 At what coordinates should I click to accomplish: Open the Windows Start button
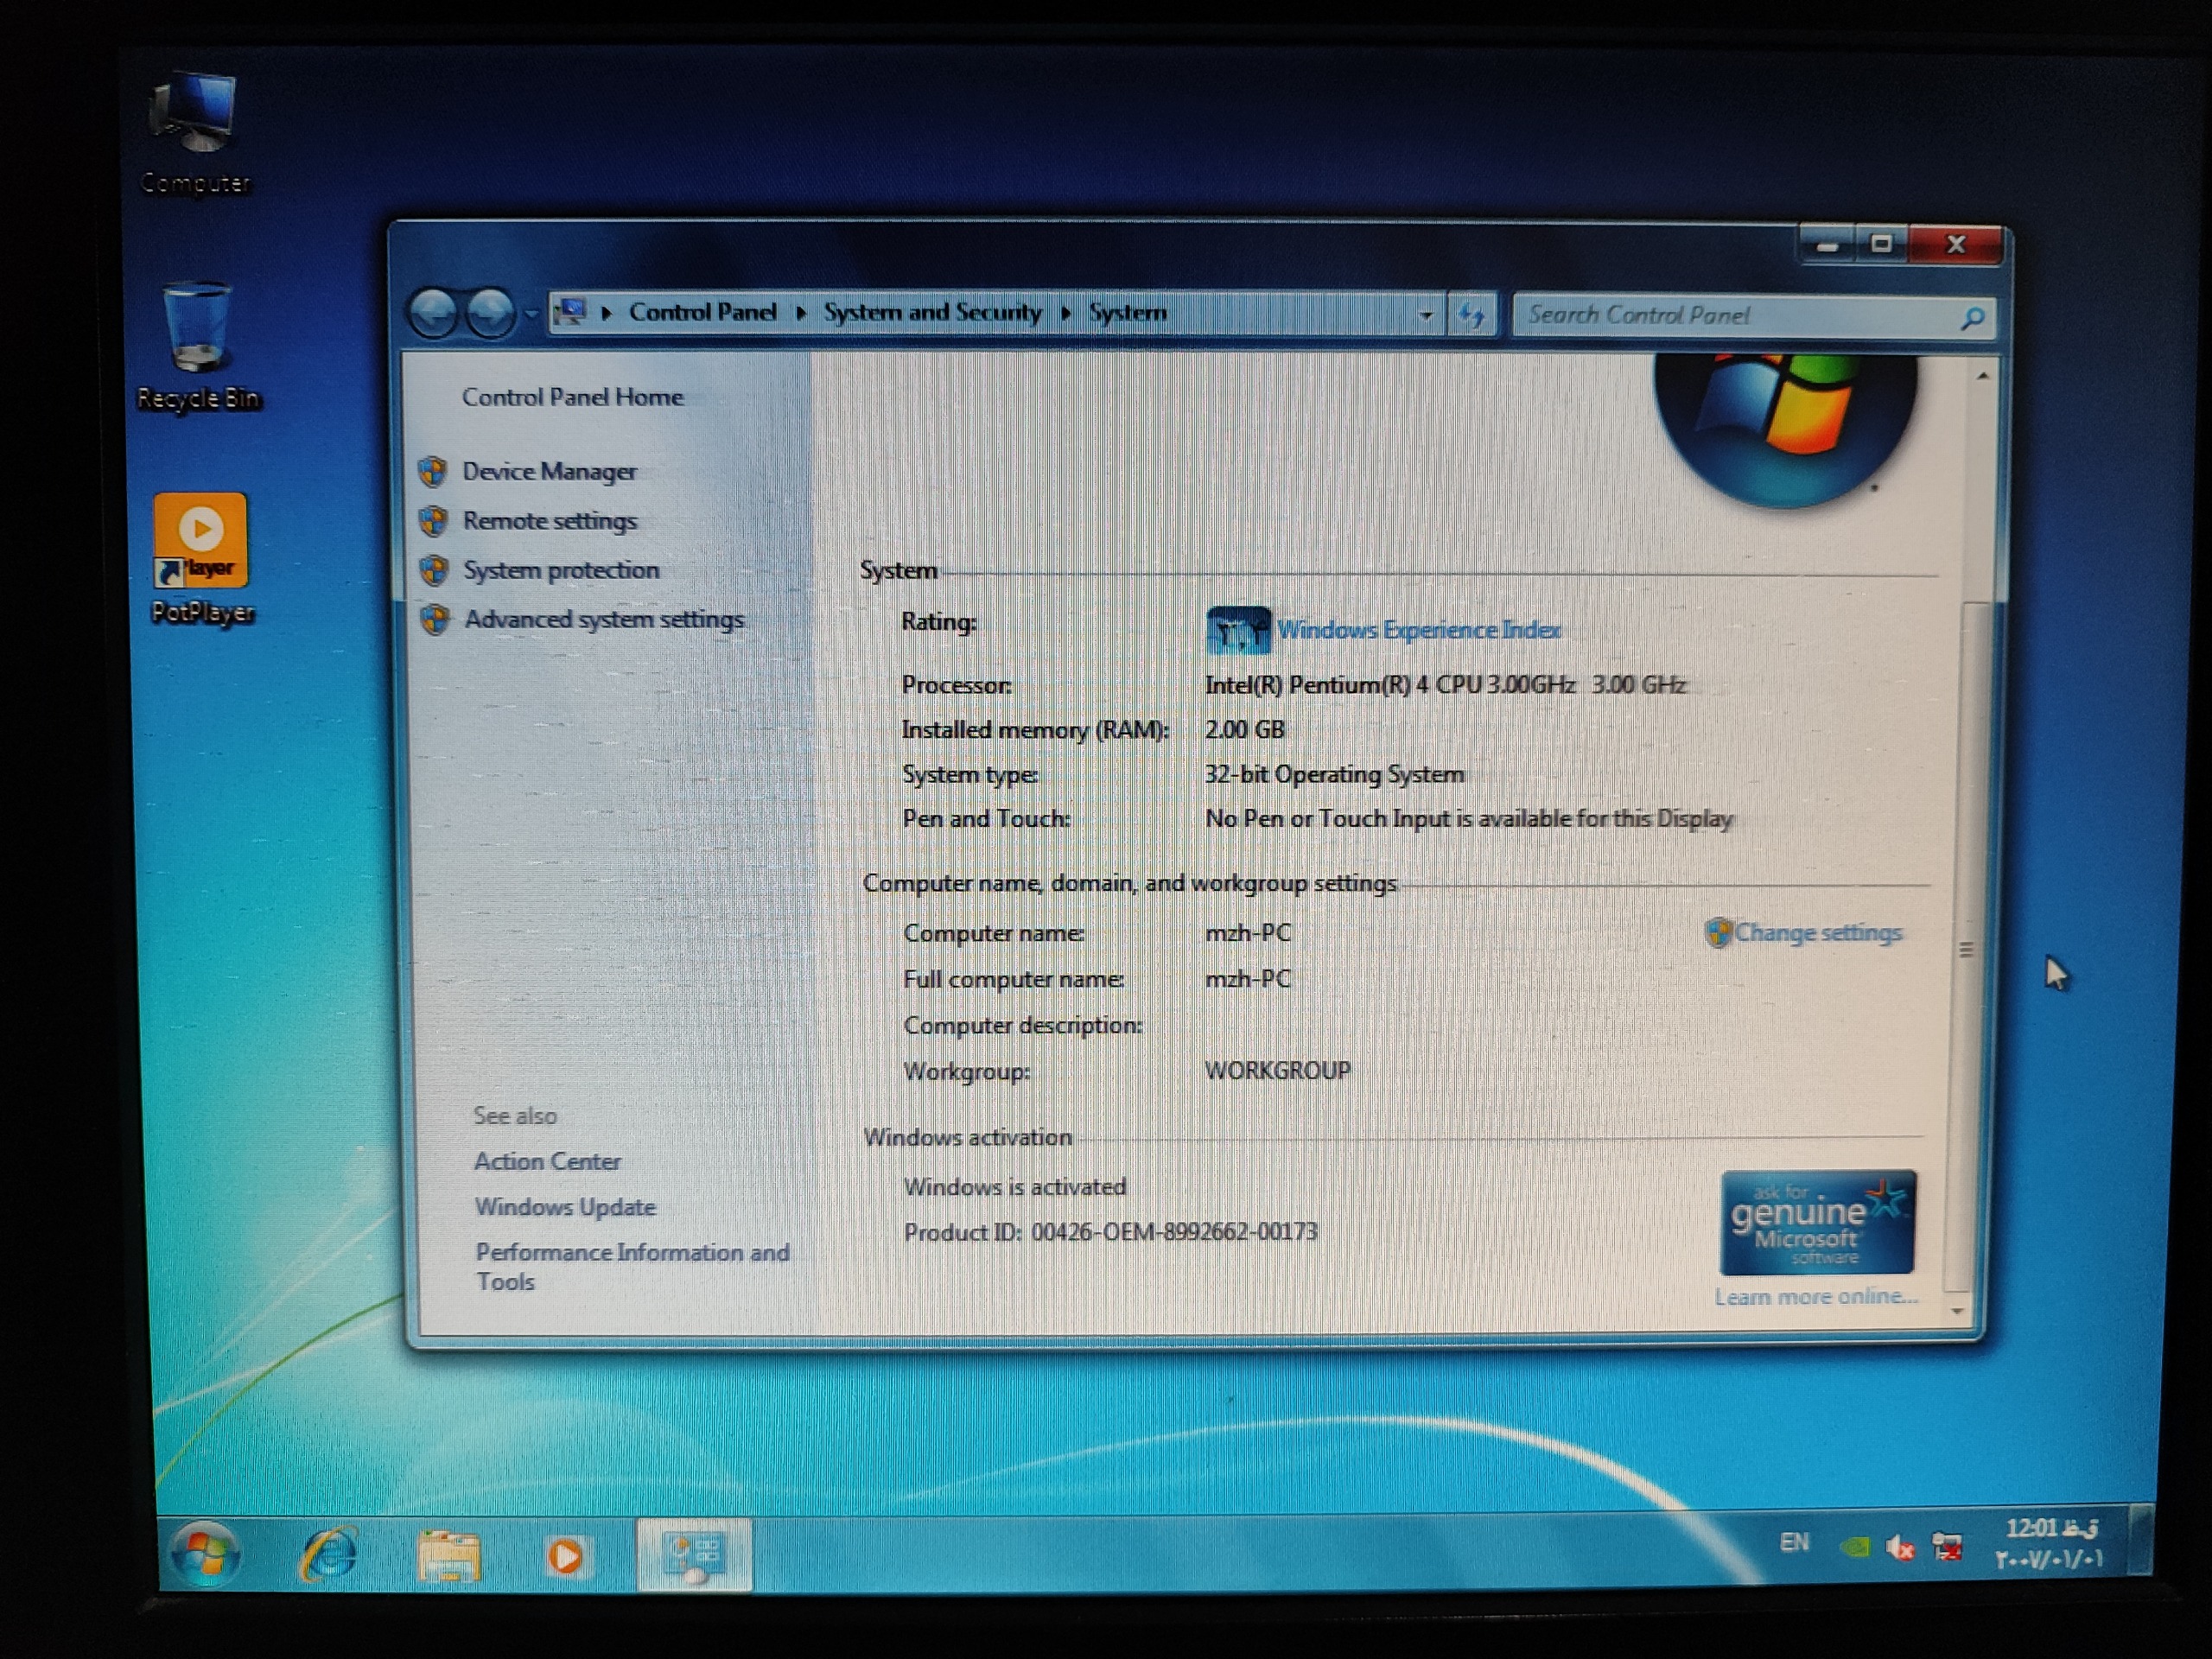[x=205, y=1554]
